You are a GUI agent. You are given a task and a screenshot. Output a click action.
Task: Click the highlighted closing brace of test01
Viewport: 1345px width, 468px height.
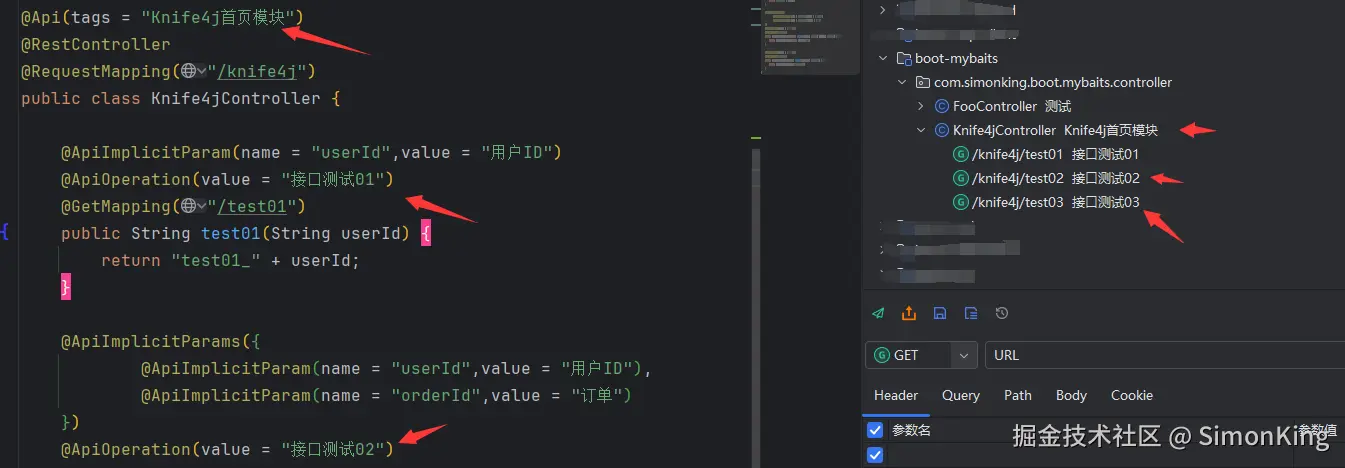(x=66, y=287)
